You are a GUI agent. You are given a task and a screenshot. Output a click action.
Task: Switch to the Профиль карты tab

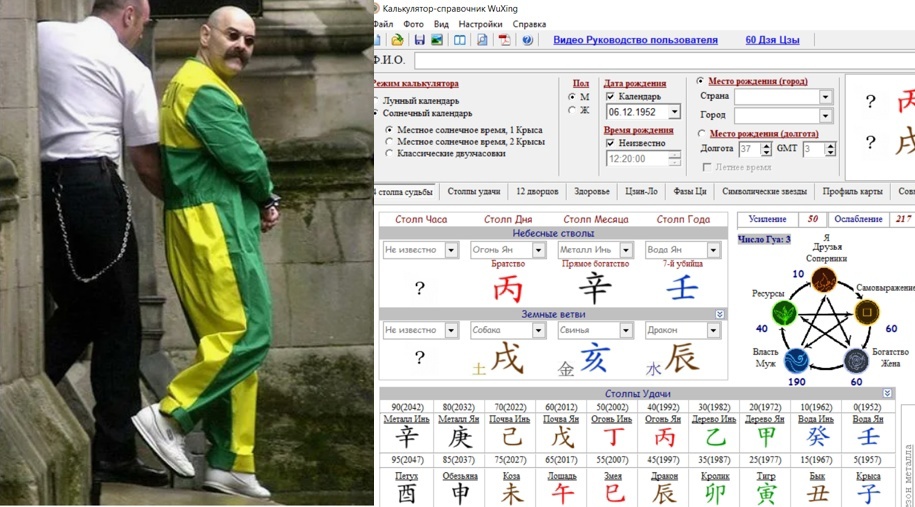tap(853, 191)
